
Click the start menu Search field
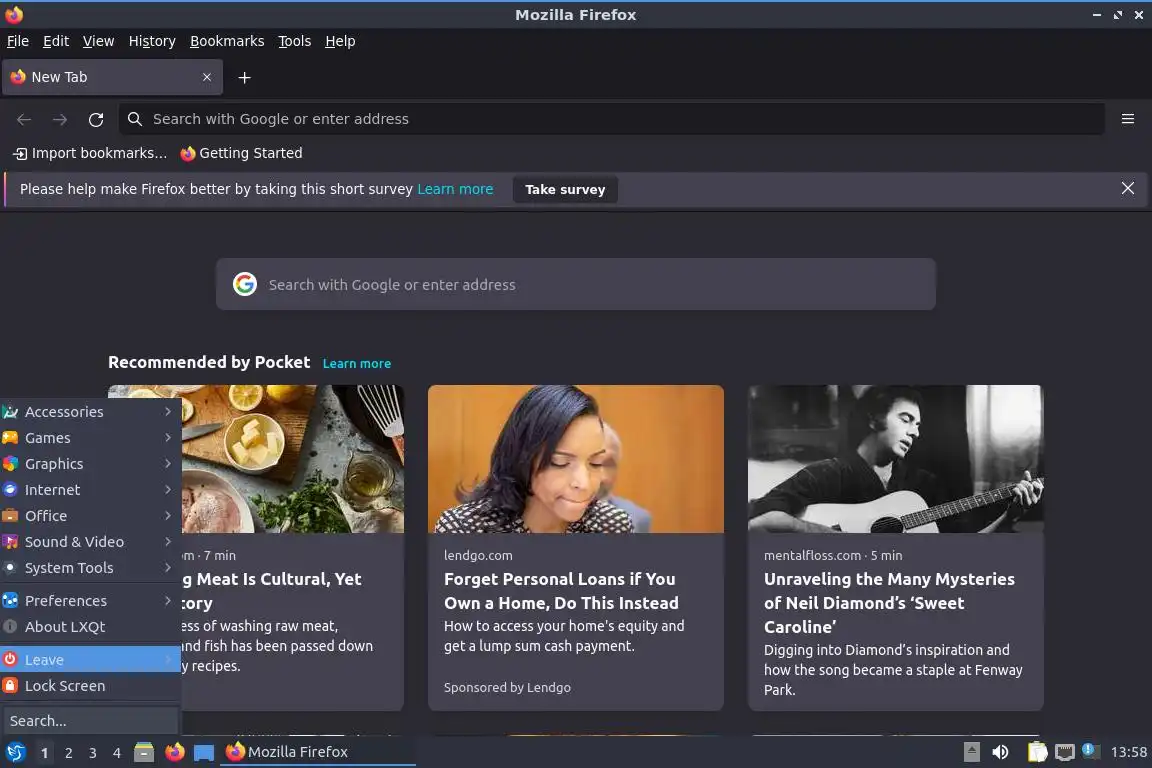pos(90,720)
